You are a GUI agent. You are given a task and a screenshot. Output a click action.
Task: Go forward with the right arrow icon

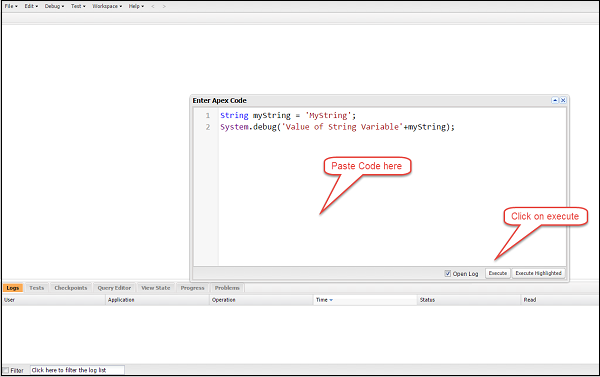(164, 6)
